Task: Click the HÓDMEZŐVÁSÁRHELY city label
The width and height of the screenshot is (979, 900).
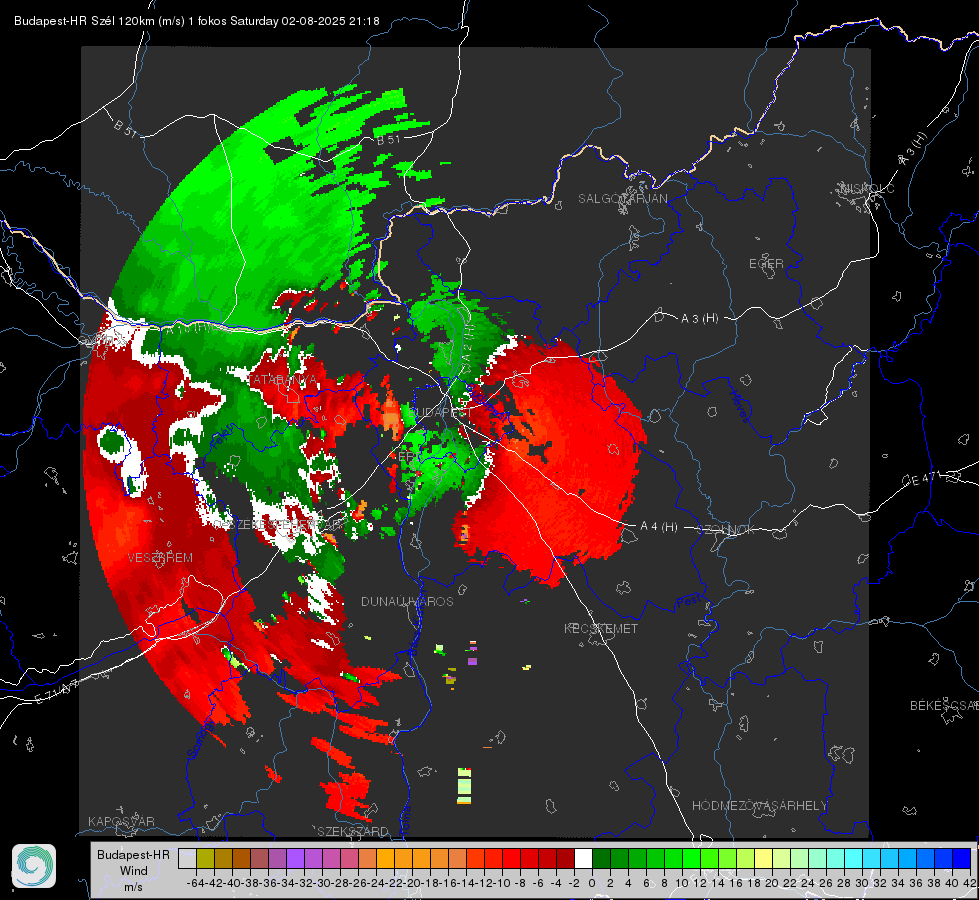Action: click(x=760, y=806)
